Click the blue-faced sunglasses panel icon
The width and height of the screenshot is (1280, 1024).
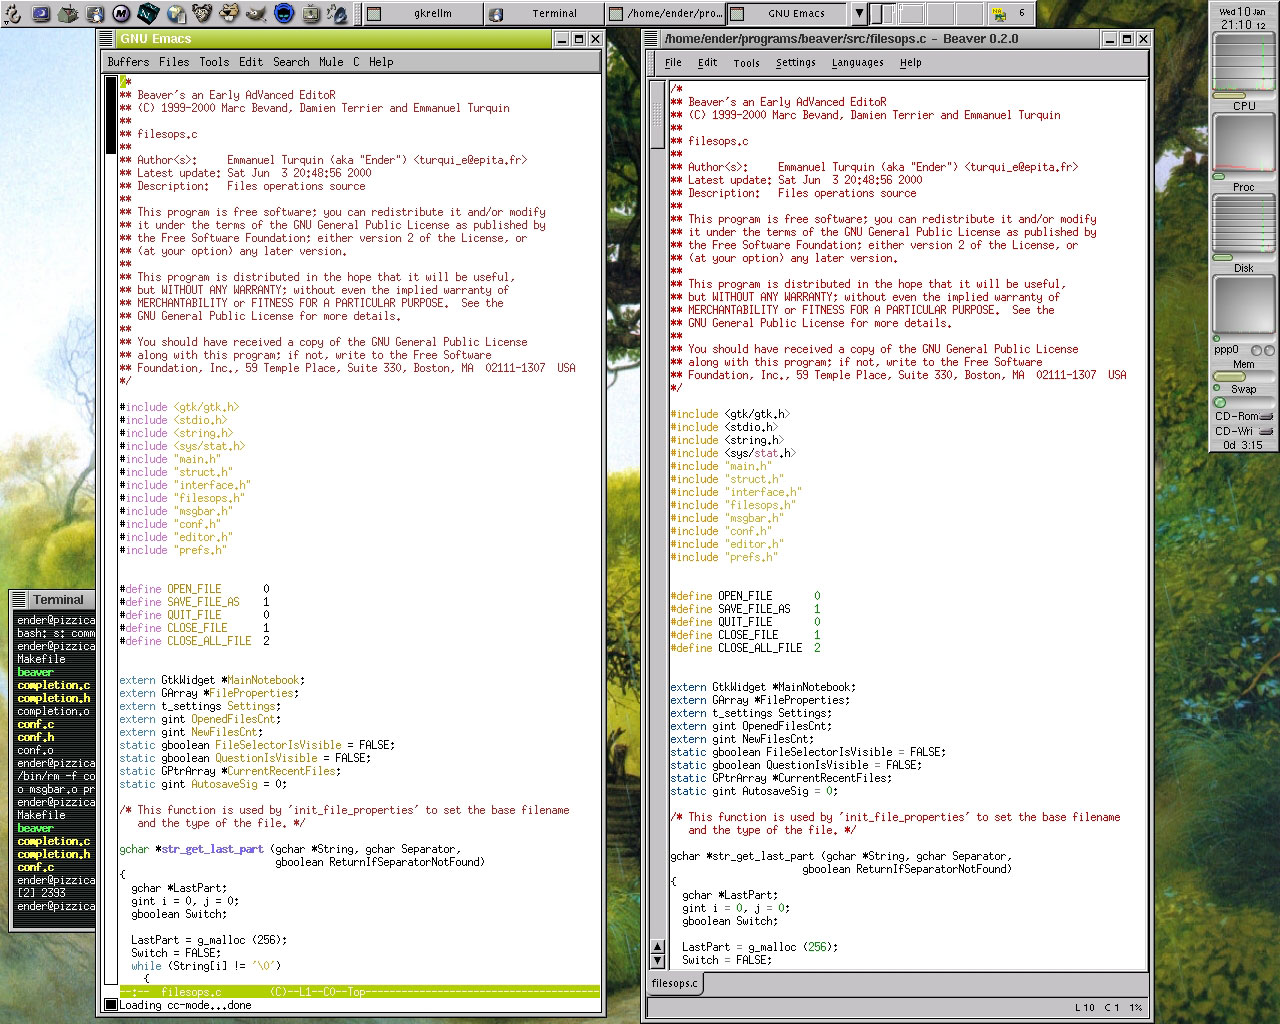click(284, 13)
